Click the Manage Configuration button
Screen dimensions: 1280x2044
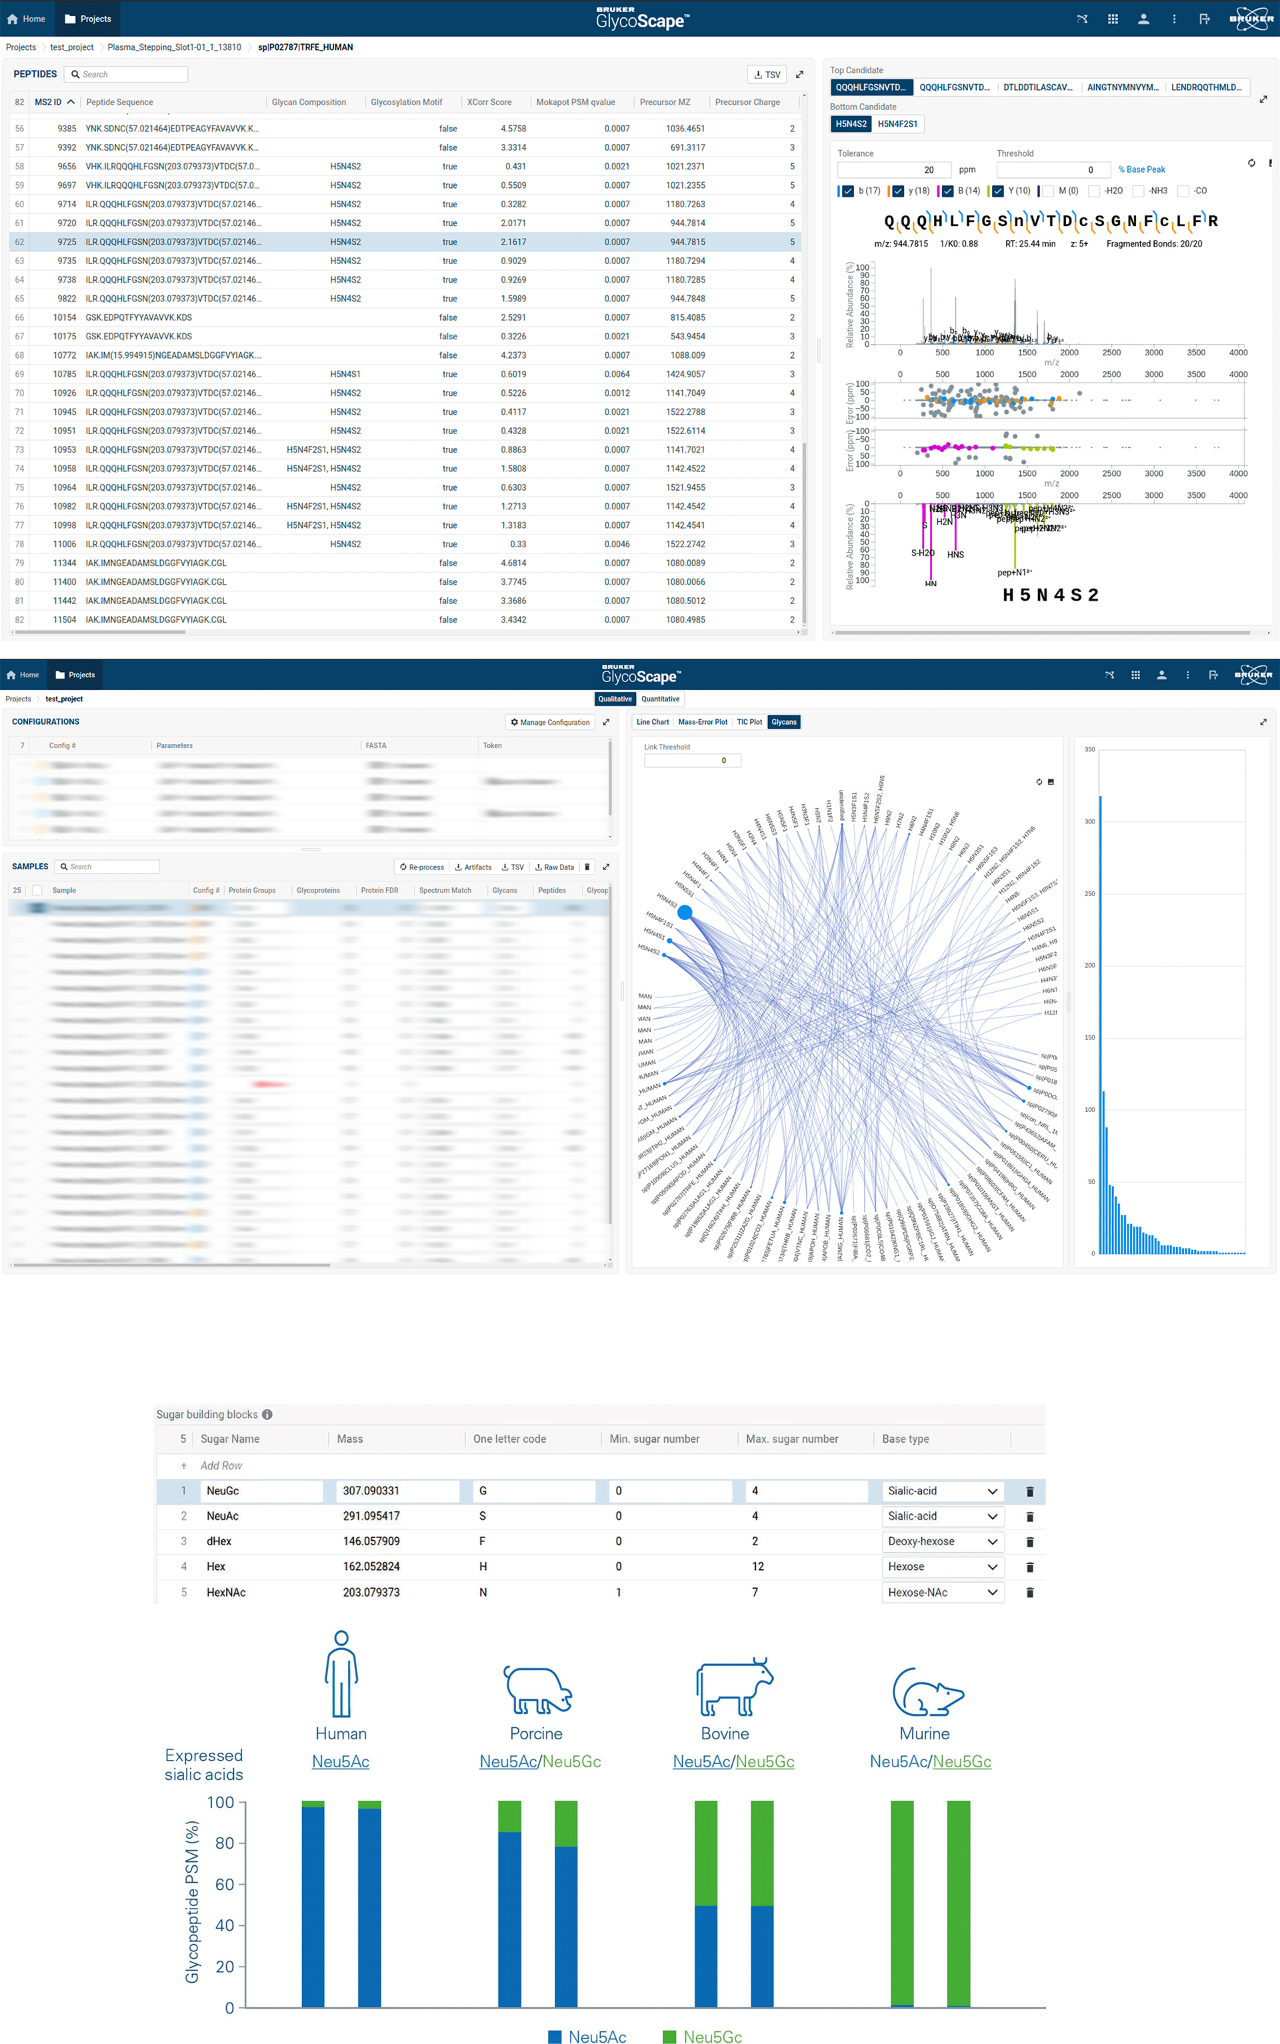[x=550, y=722]
